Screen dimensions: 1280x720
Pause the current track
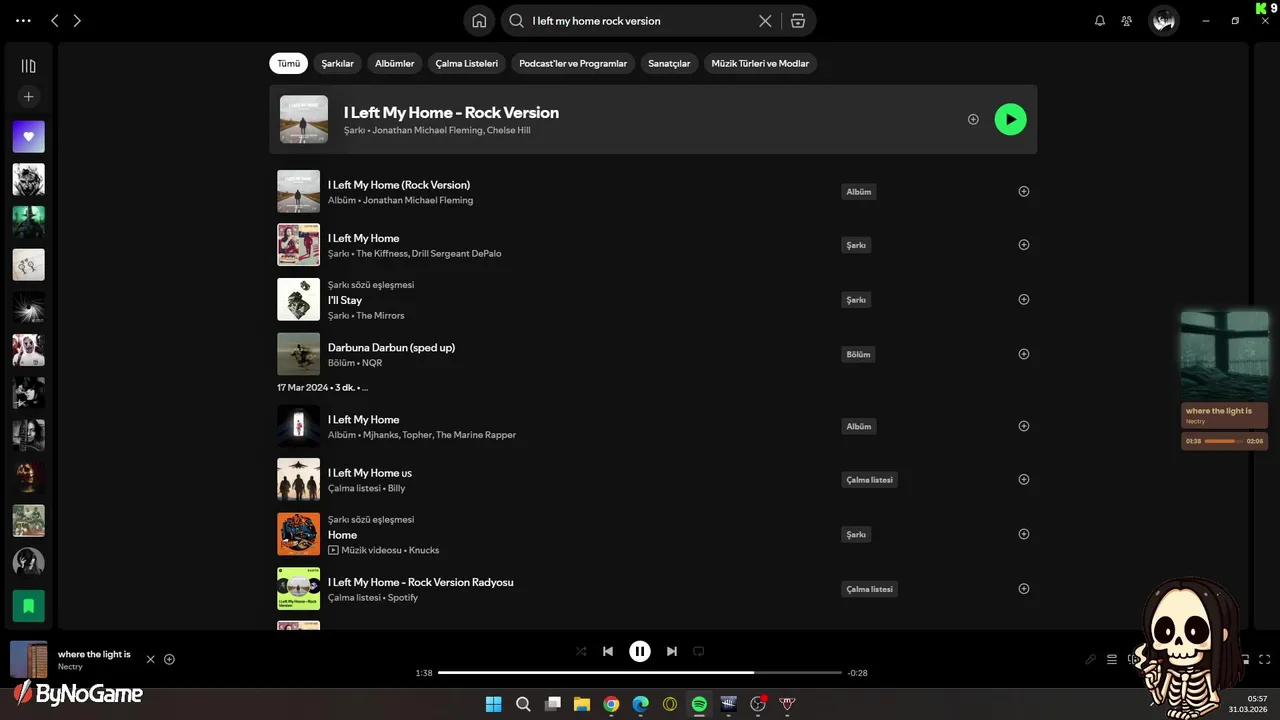640,651
